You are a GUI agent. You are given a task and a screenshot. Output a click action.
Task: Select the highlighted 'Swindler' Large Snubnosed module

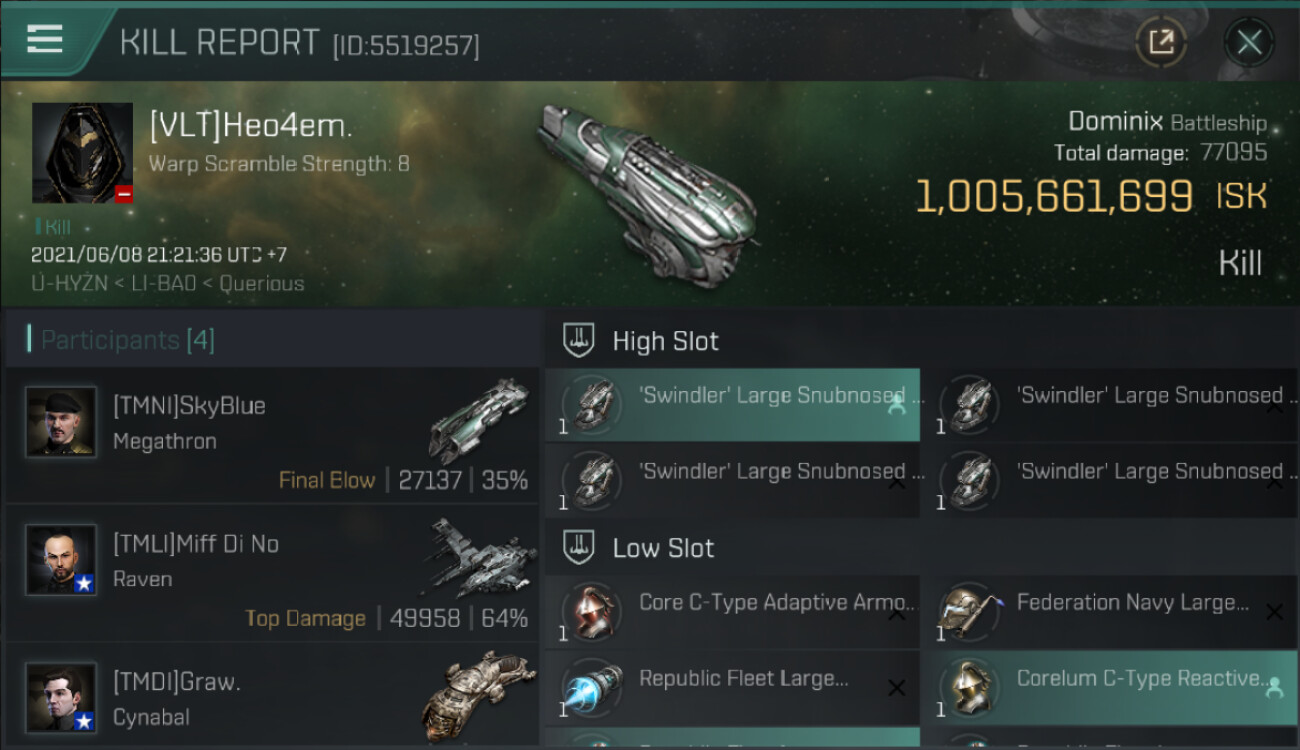[732, 405]
